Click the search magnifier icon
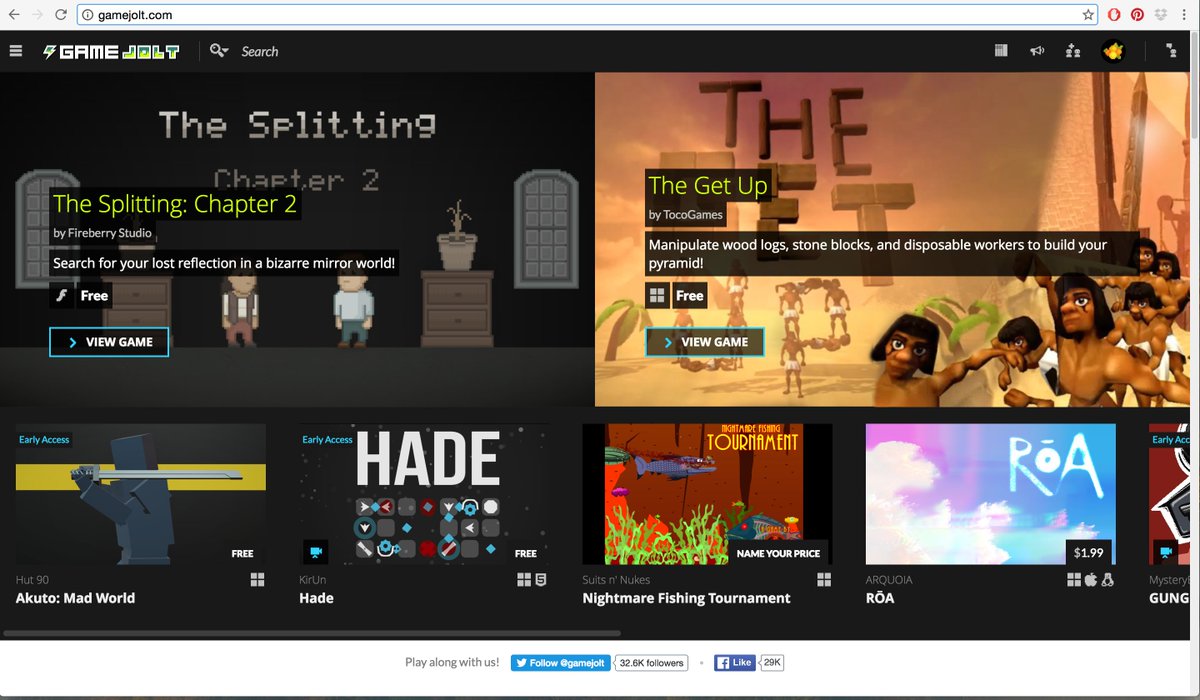 (219, 51)
